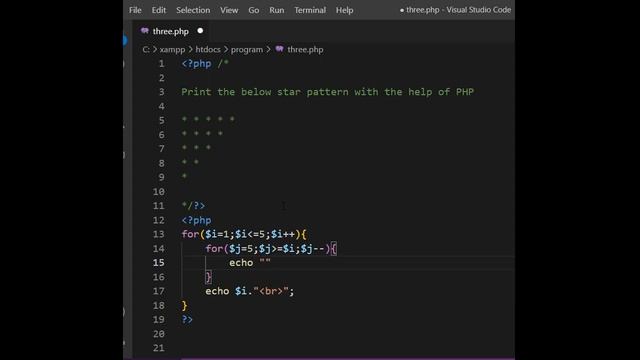Click the '*/?>' comment end on line 11
Screen dimensions: 640x360
pyautogui.click(x=193, y=206)
